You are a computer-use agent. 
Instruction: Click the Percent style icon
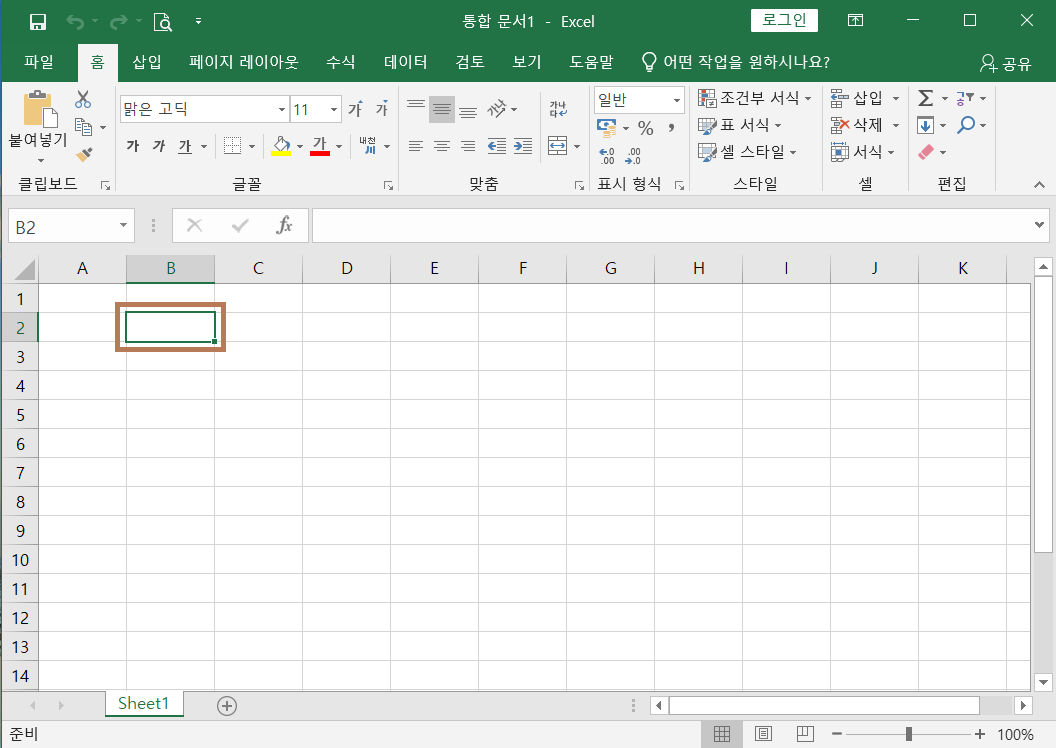[645, 128]
